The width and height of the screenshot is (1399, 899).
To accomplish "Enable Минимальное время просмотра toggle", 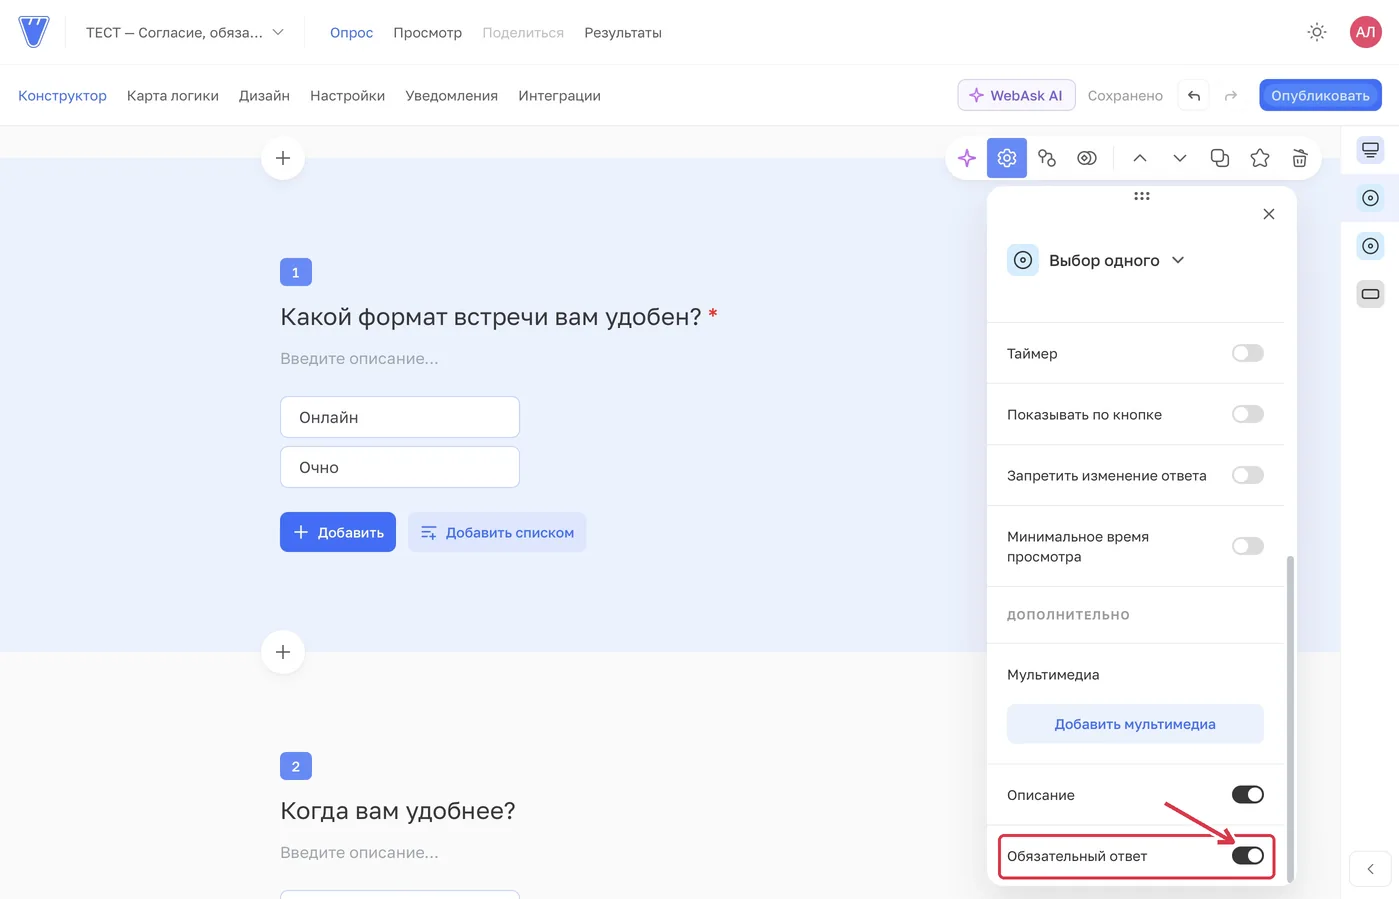I will pos(1248,546).
